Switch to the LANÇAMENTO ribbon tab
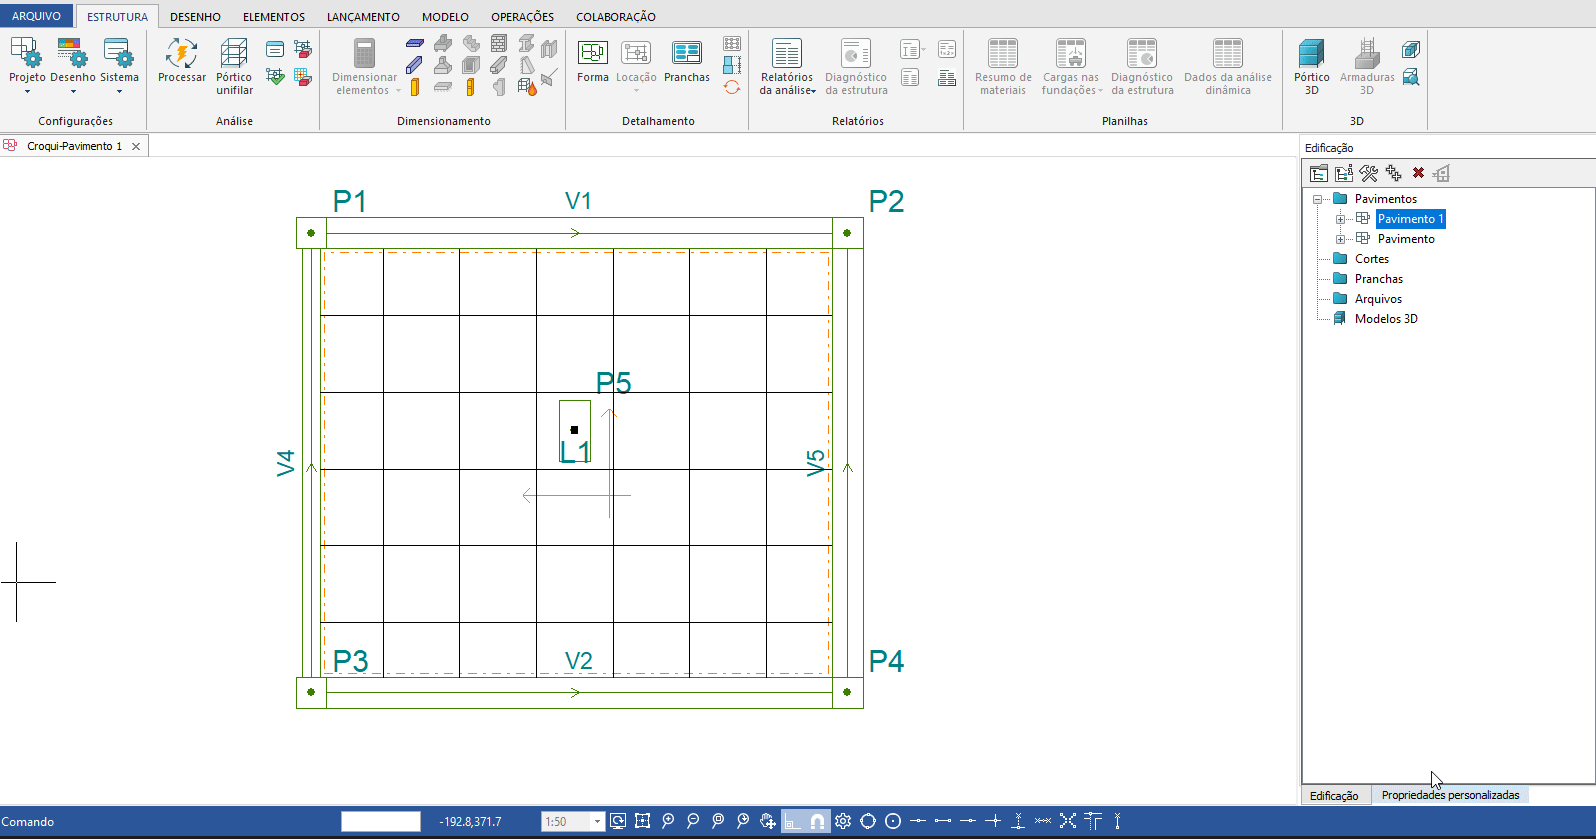 pos(363,17)
